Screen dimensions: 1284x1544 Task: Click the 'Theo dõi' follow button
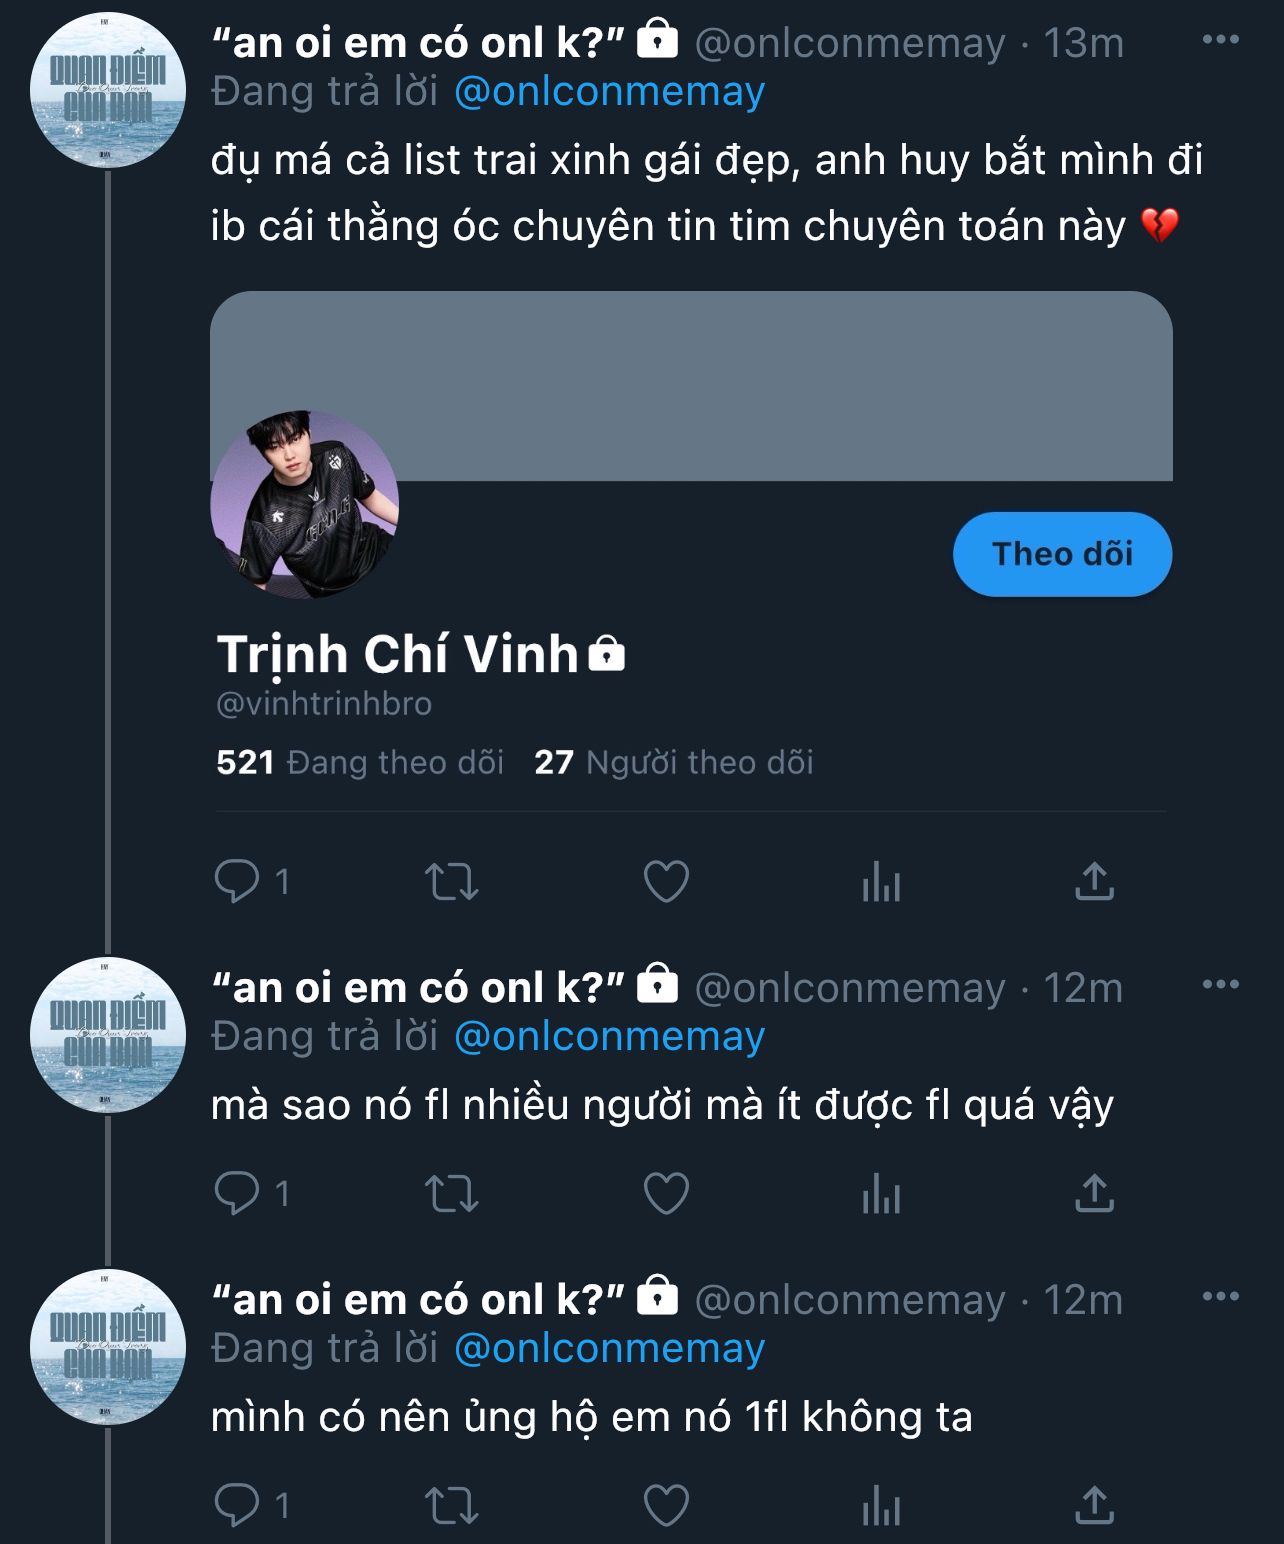1062,555
